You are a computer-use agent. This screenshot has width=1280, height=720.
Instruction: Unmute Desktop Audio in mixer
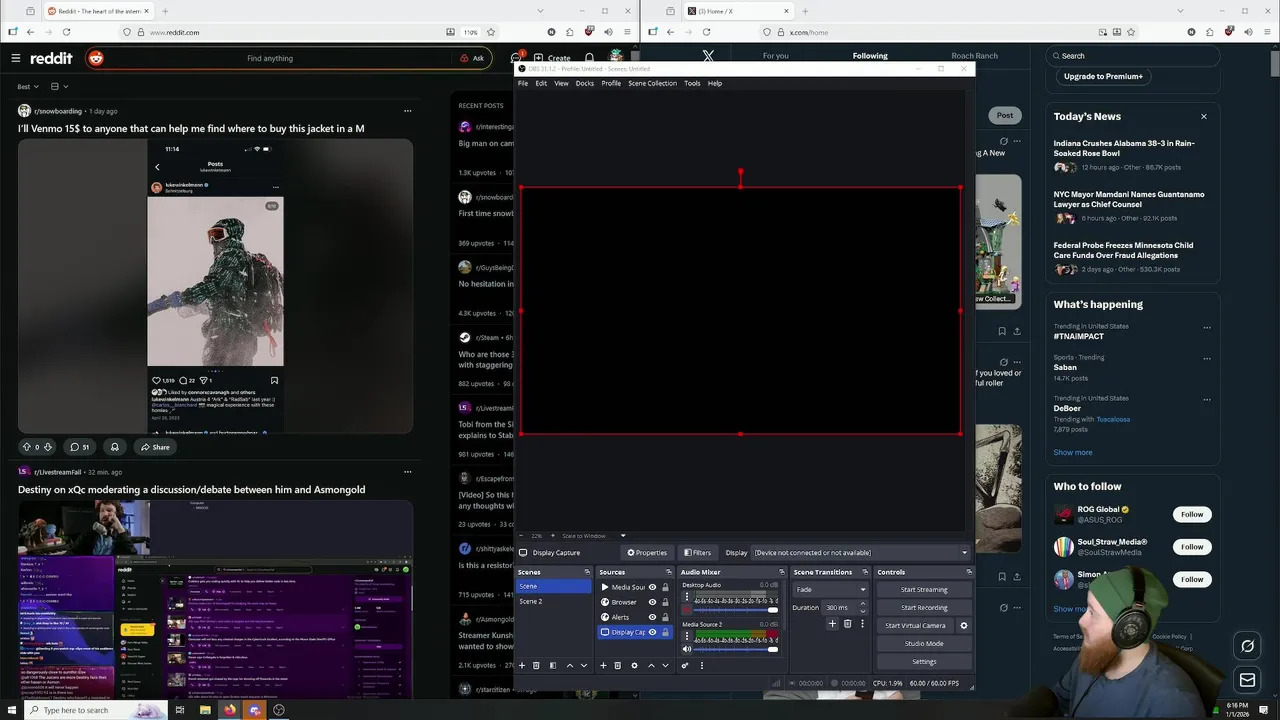(686, 610)
